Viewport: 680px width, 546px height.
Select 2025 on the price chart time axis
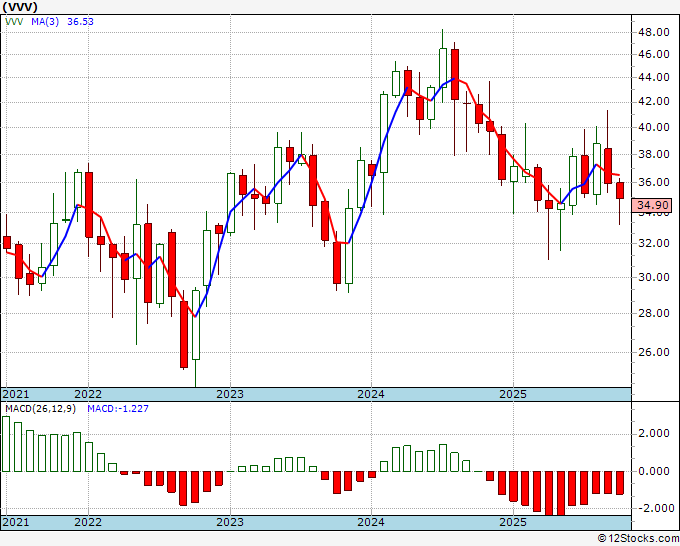[x=513, y=394]
